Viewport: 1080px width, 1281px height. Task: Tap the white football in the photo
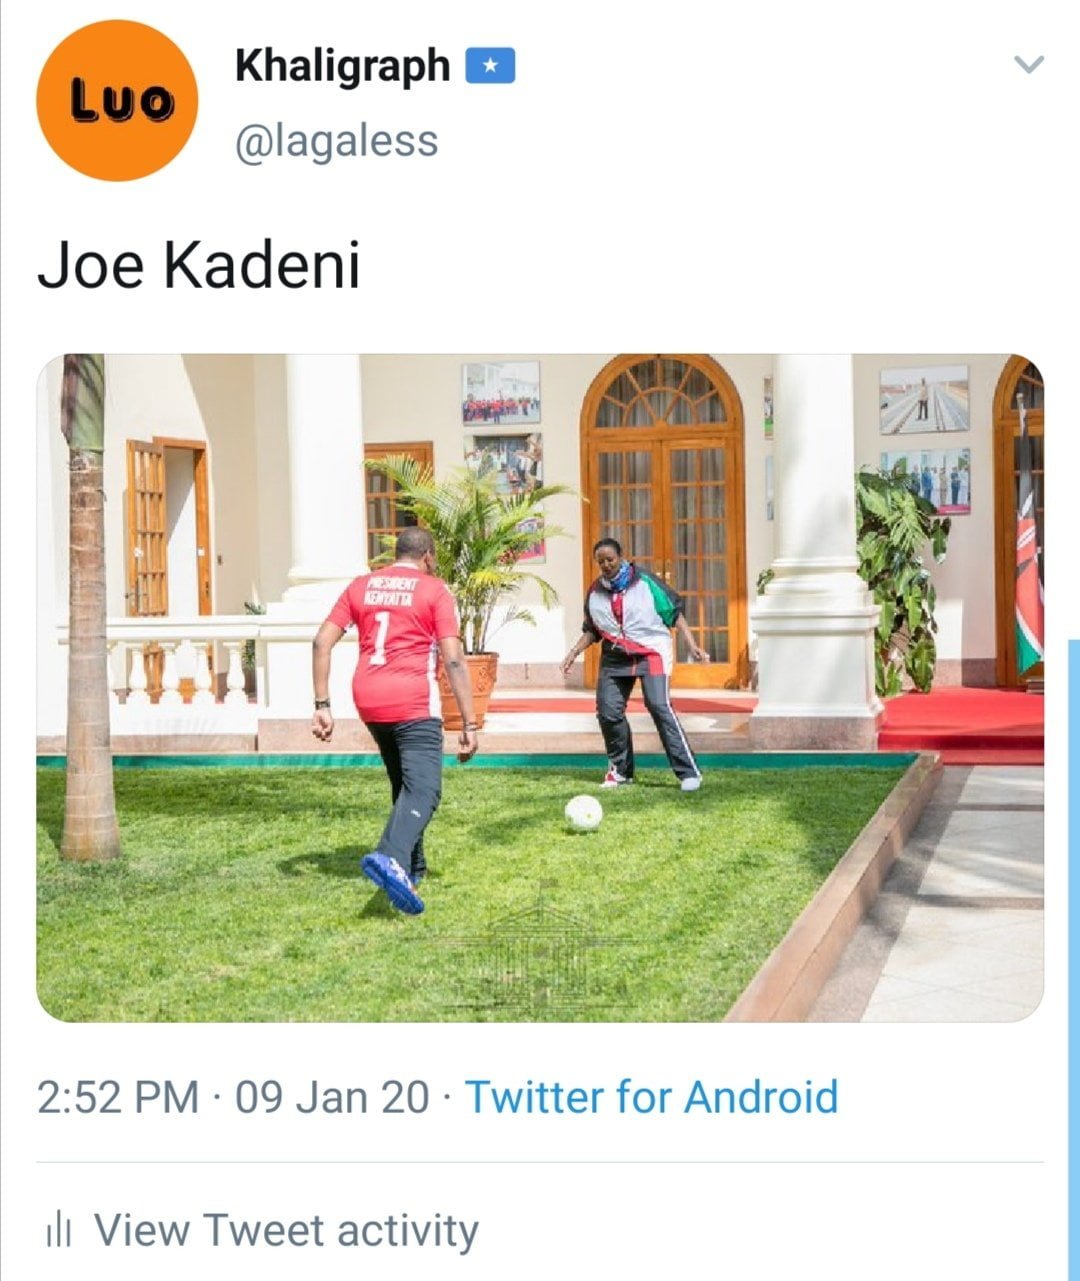click(583, 813)
